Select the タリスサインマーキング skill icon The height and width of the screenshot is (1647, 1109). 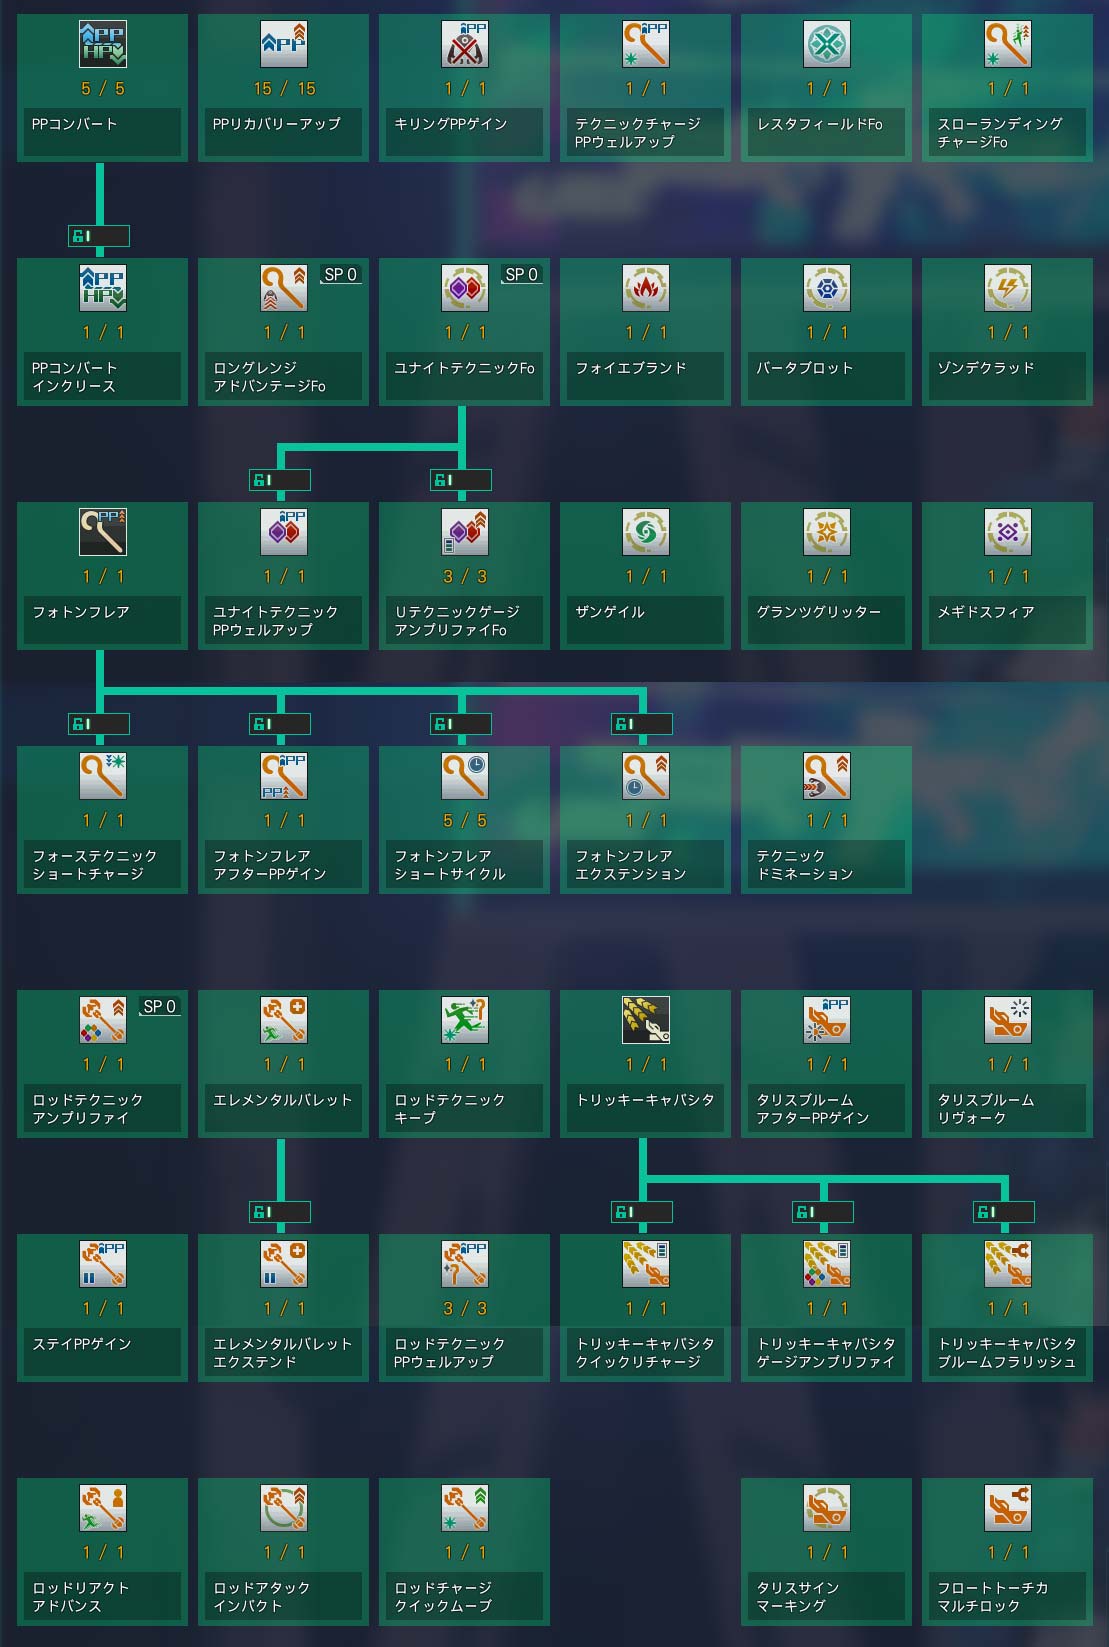tap(826, 1508)
